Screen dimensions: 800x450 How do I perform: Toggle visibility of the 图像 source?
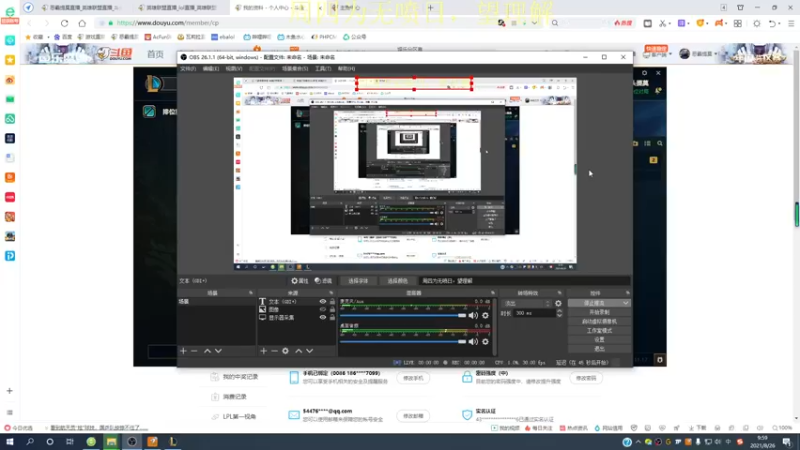coord(322,309)
